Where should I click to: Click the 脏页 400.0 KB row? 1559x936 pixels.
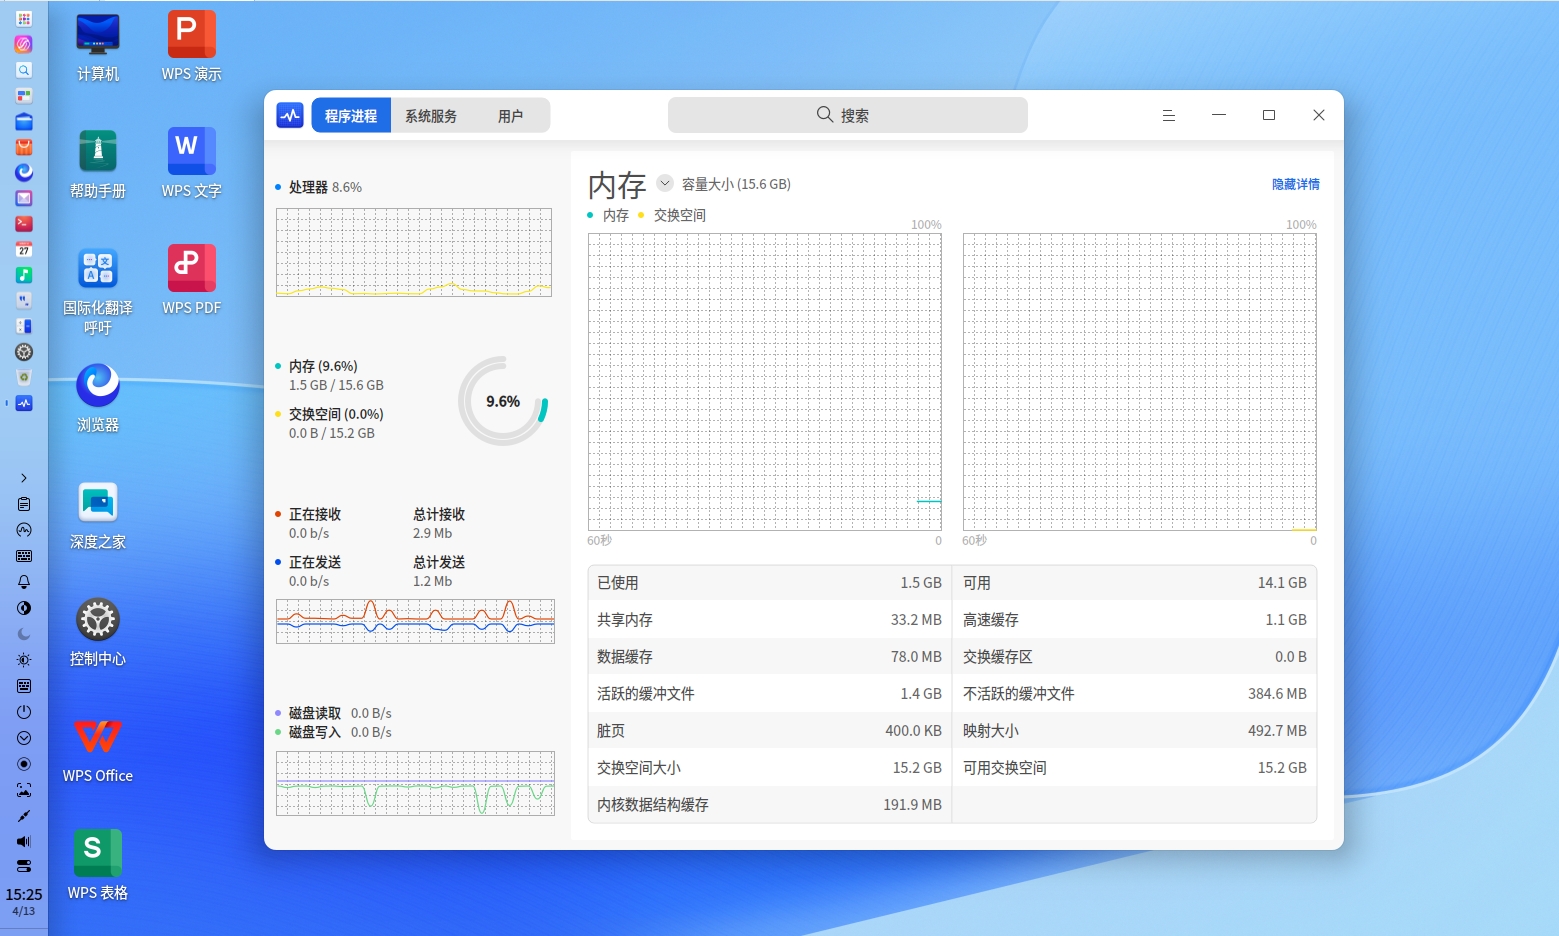coord(770,731)
